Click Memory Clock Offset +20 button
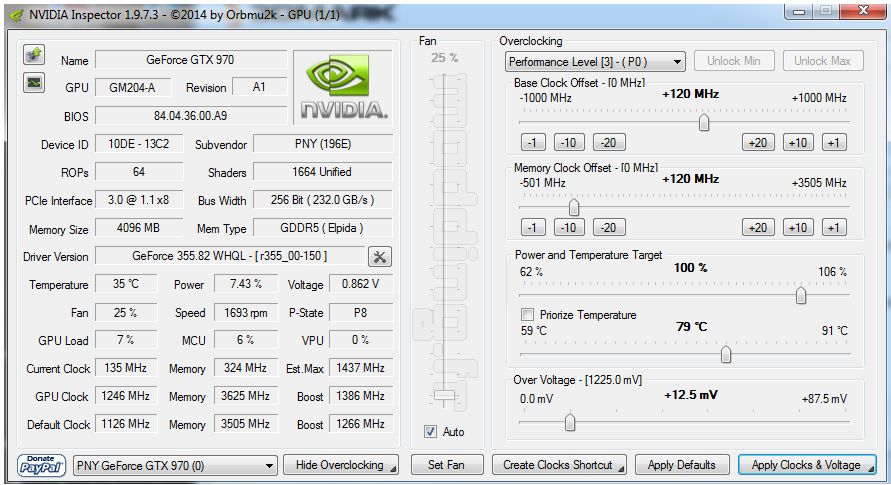The image size is (891, 485). click(x=758, y=228)
